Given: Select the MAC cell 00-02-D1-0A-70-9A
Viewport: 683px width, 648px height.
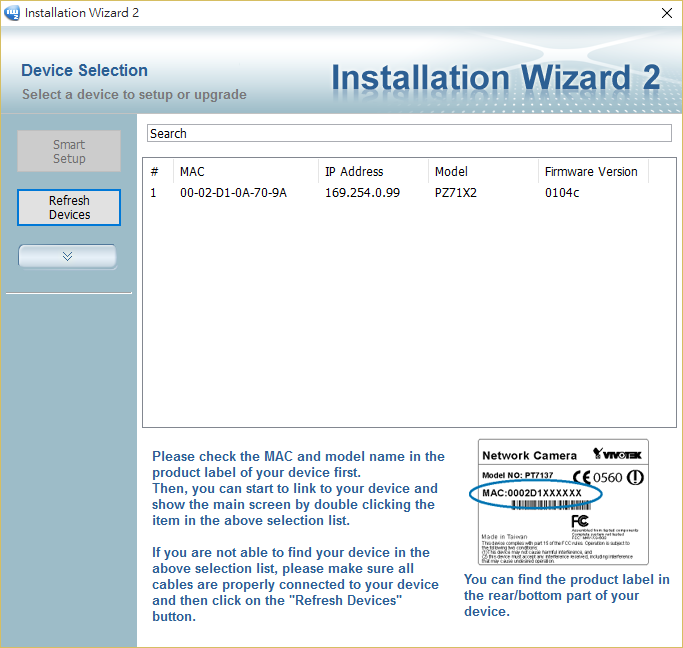Looking at the screenshot, I should tap(233, 192).
